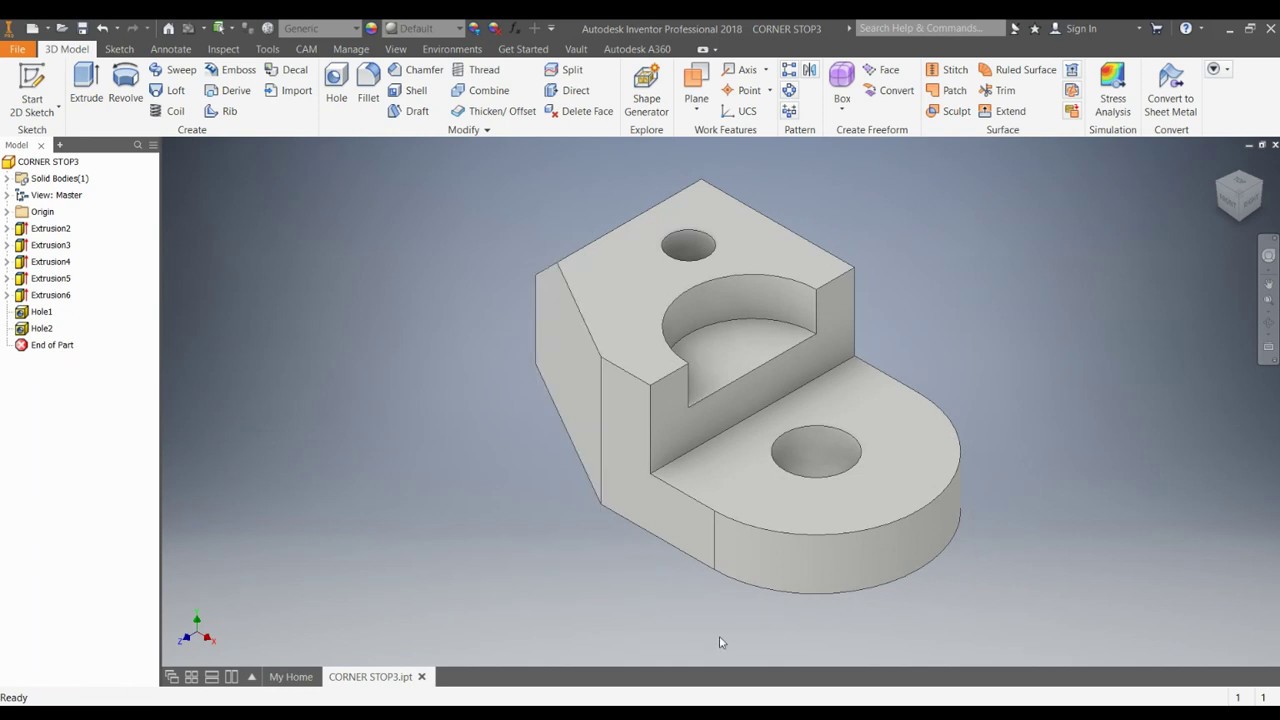Click the Undo button

(102, 28)
